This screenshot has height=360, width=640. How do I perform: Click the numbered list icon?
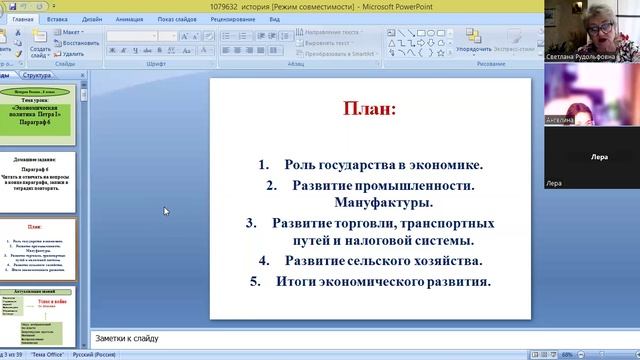(x=244, y=36)
